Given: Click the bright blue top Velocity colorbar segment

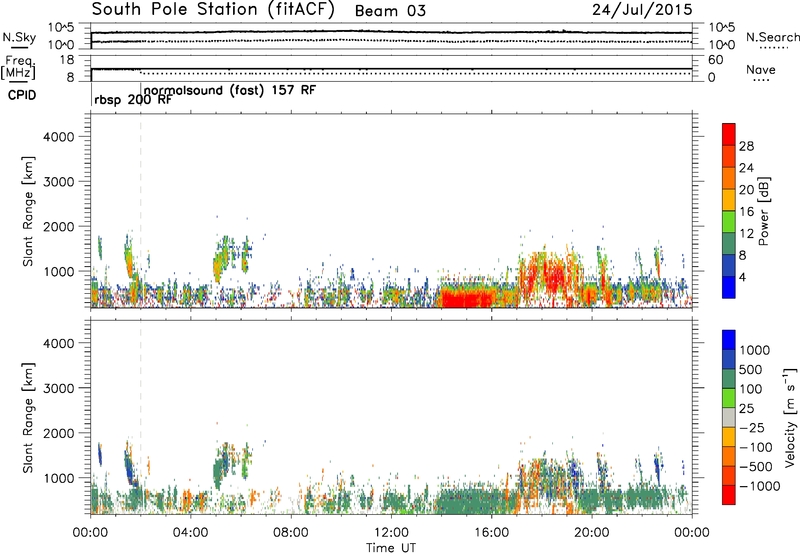Looking at the screenshot, I should (729, 340).
